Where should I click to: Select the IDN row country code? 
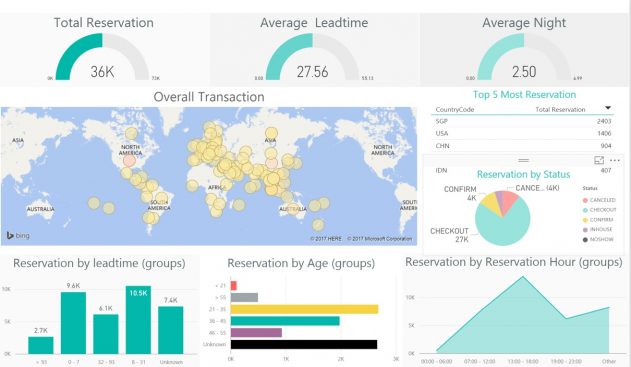441,170
